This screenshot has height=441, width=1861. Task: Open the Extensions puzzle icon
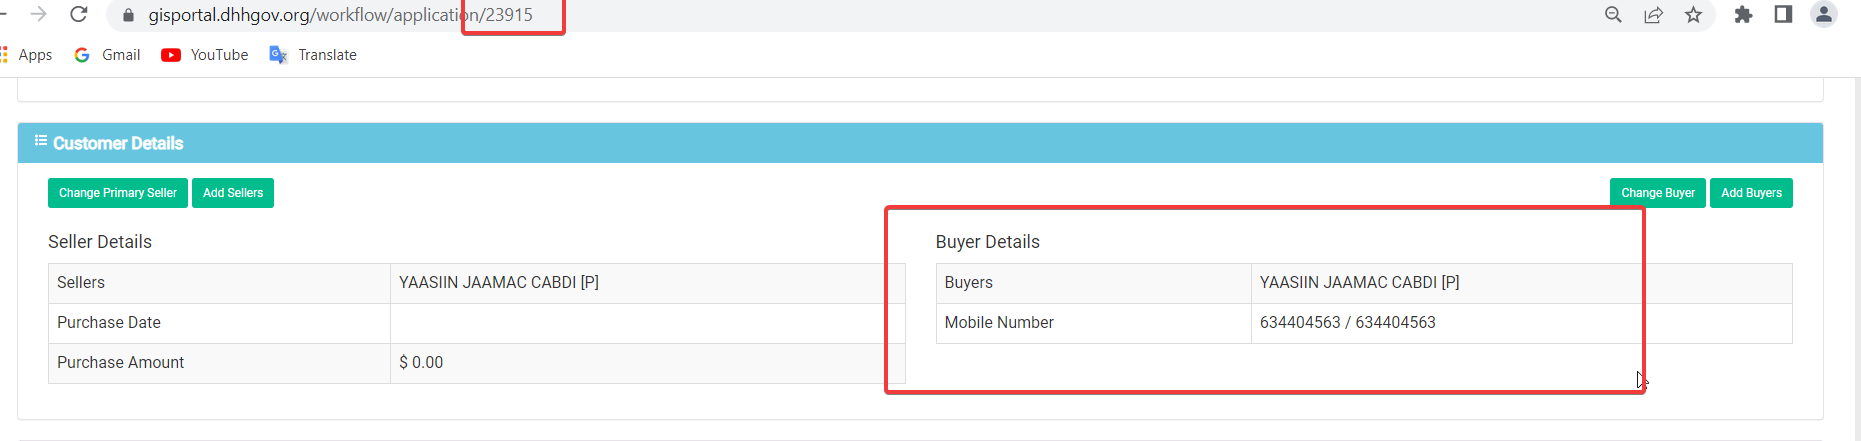coord(1743,15)
